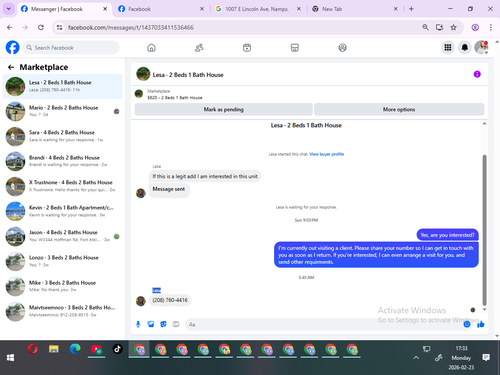The width and height of the screenshot is (500, 375).
Task: Switch to the New Tab browser tab
Action: [355, 9]
